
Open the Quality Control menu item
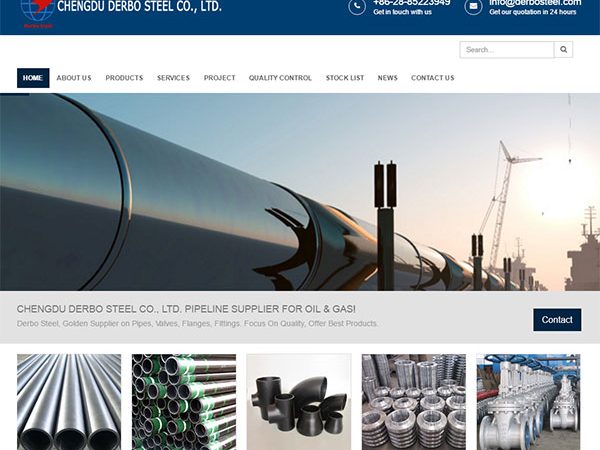coord(280,78)
